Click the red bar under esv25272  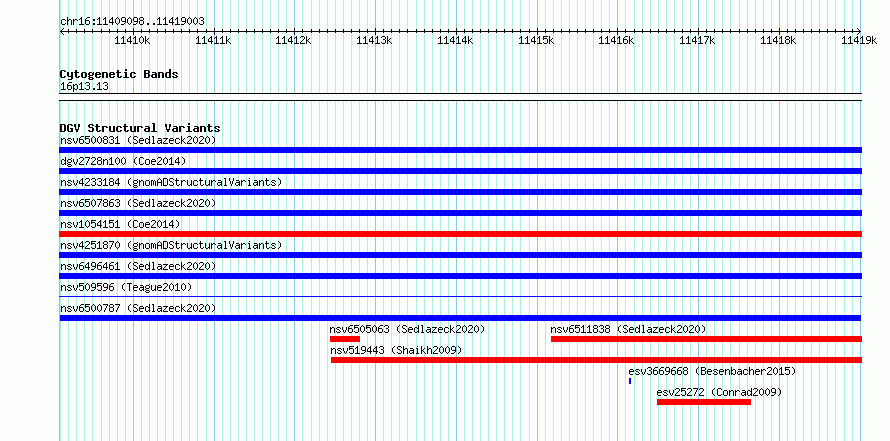pyautogui.click(x=704, y=402)
